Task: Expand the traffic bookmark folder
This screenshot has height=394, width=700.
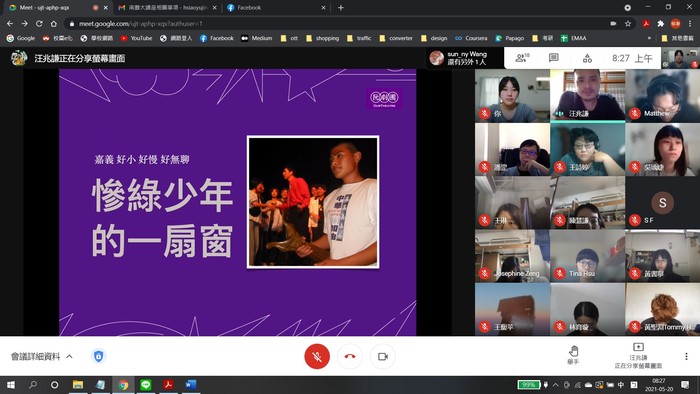Action: click(x=359, y=38)
